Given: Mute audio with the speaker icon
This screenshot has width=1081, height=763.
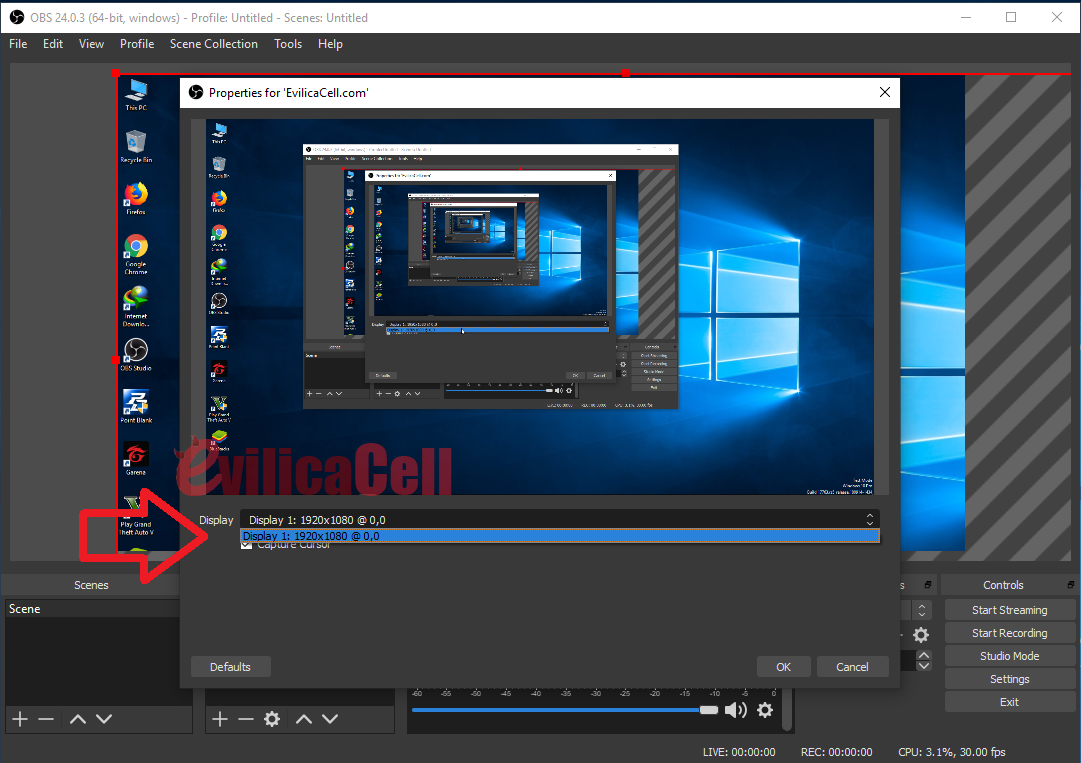Looking at the screenshot, I should click(x=736, y=710).
